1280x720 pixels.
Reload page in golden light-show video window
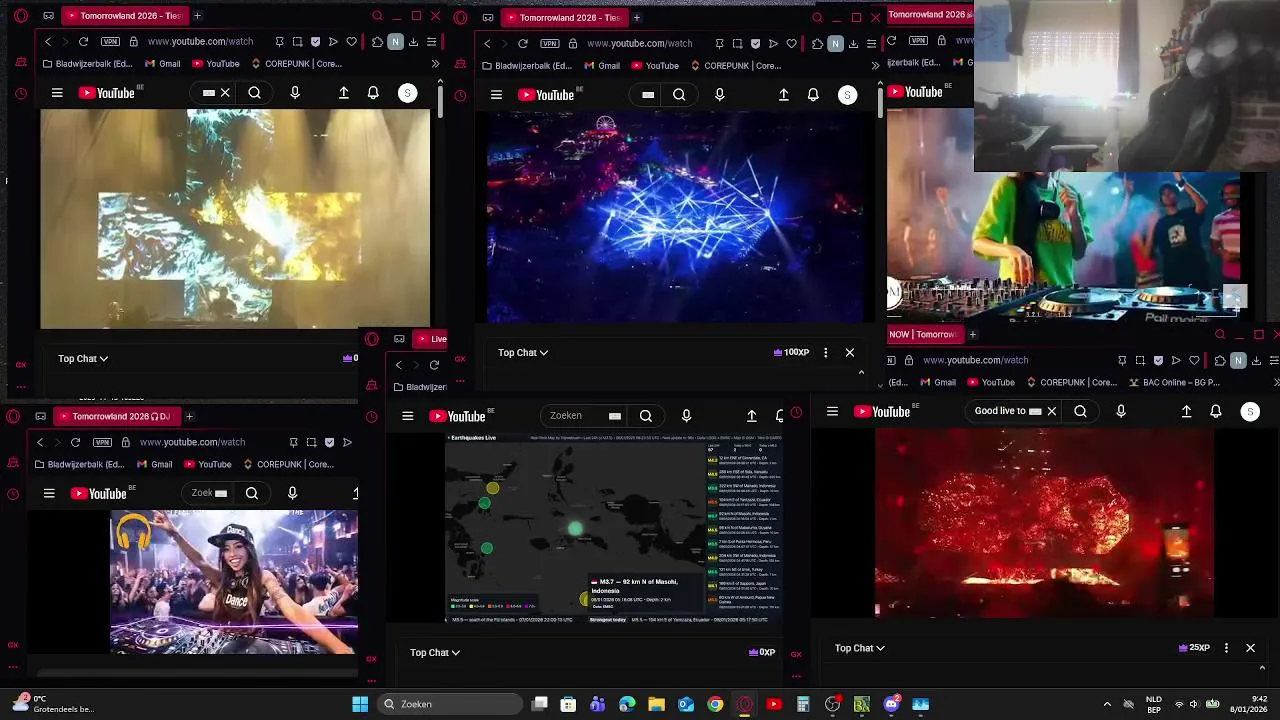pos(83,42)
